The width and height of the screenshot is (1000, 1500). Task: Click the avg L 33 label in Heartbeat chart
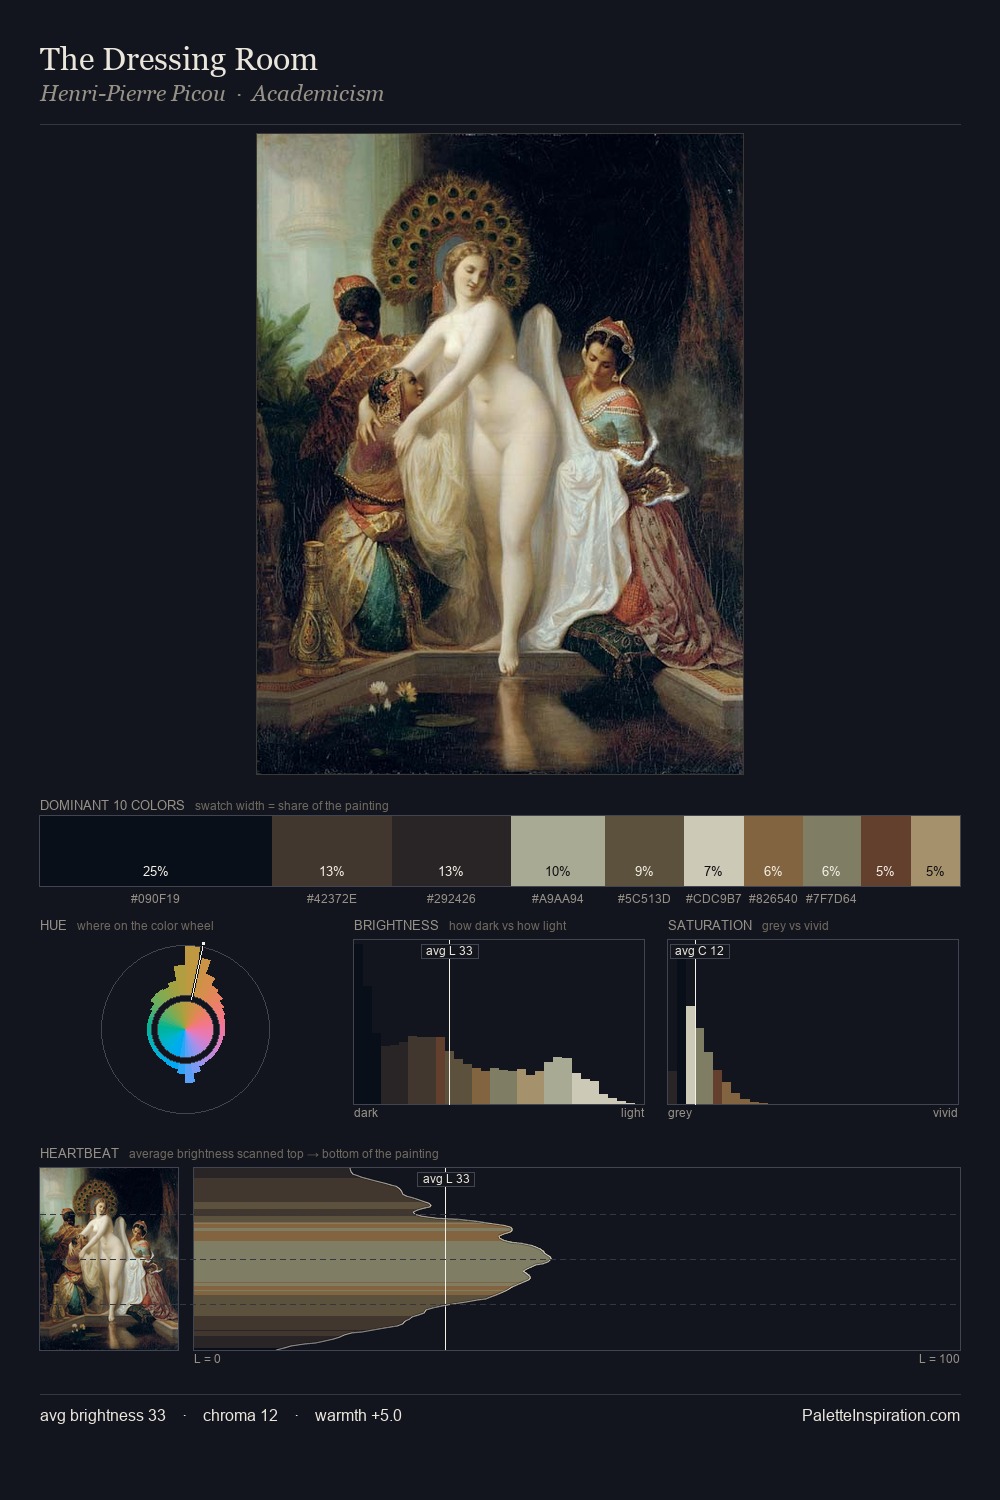tap(446, 1179)
